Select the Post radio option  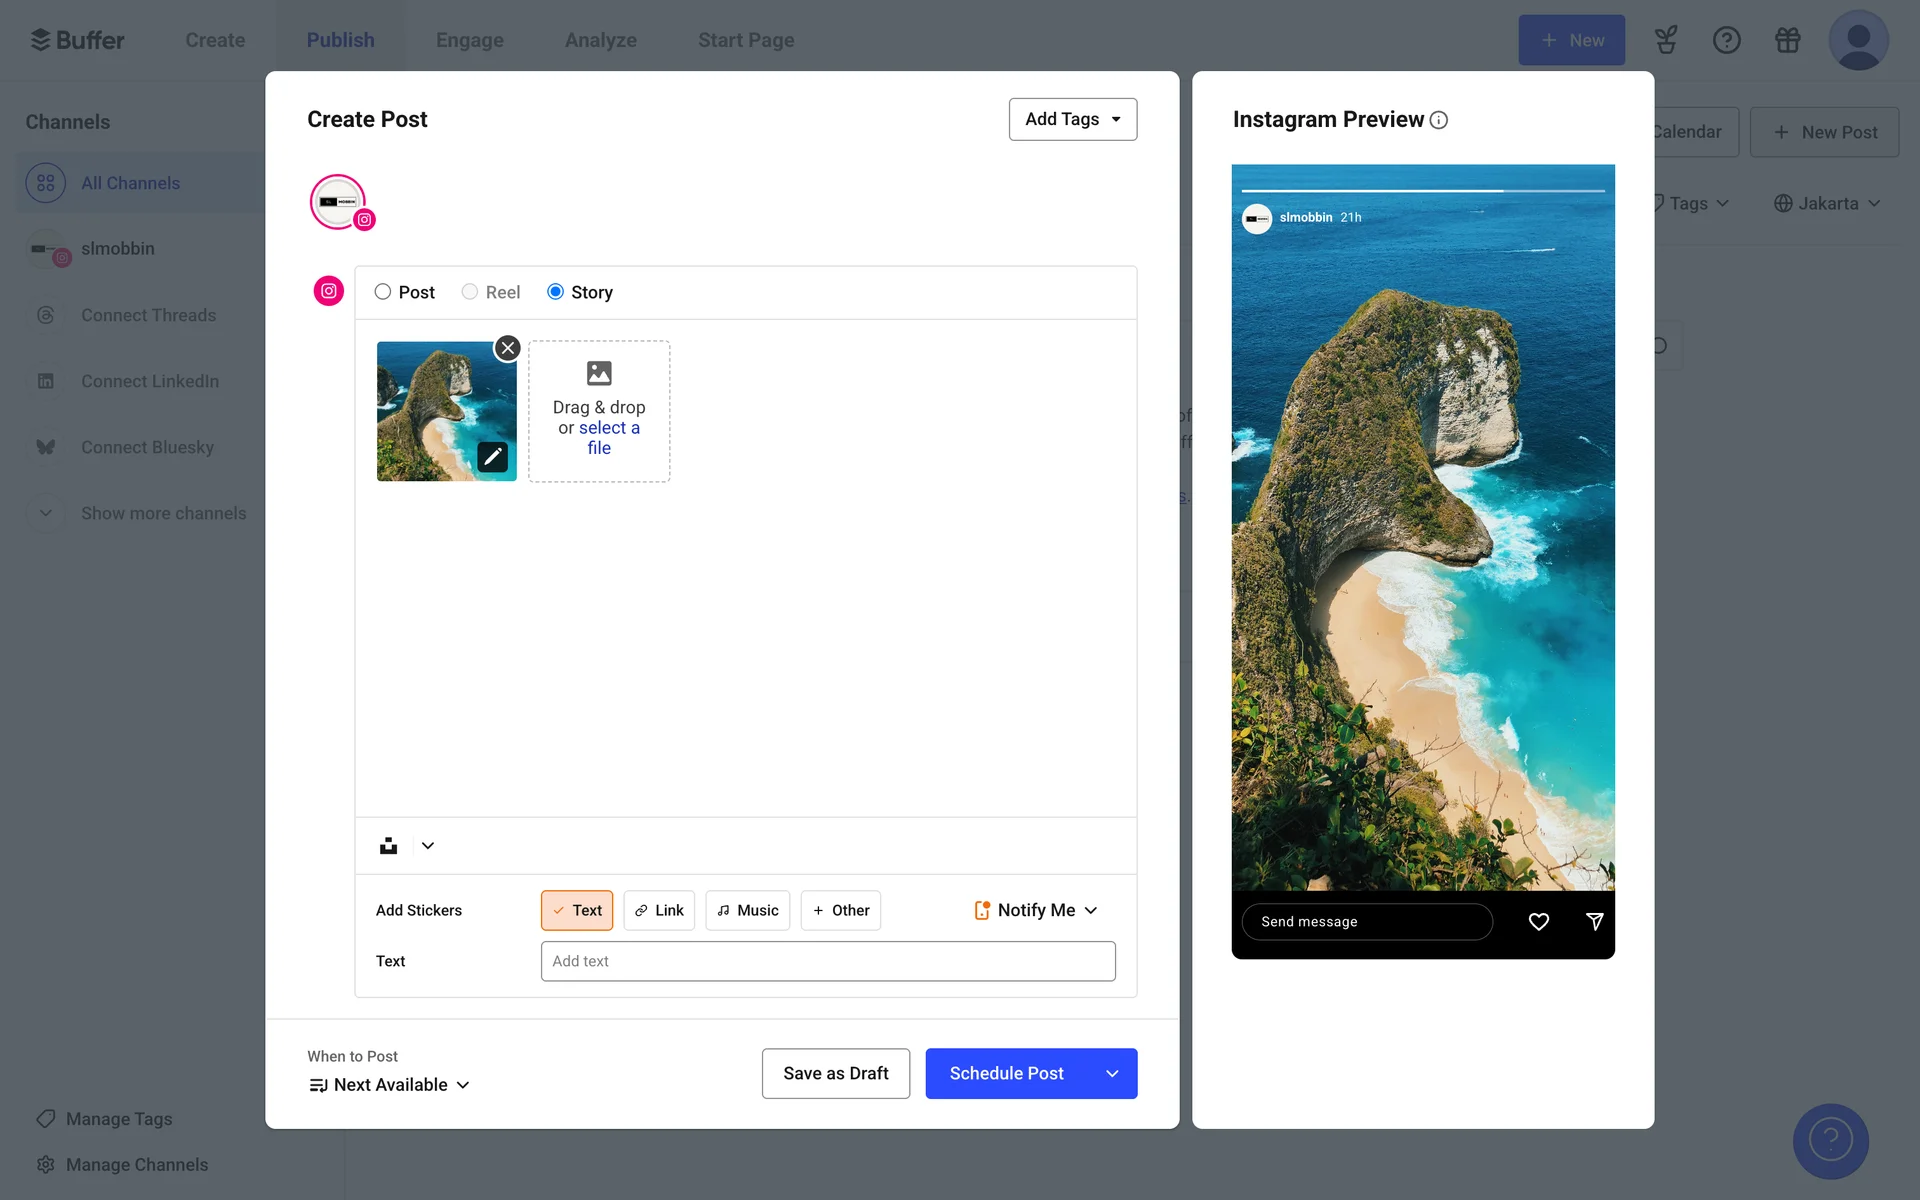click(383, 292)
